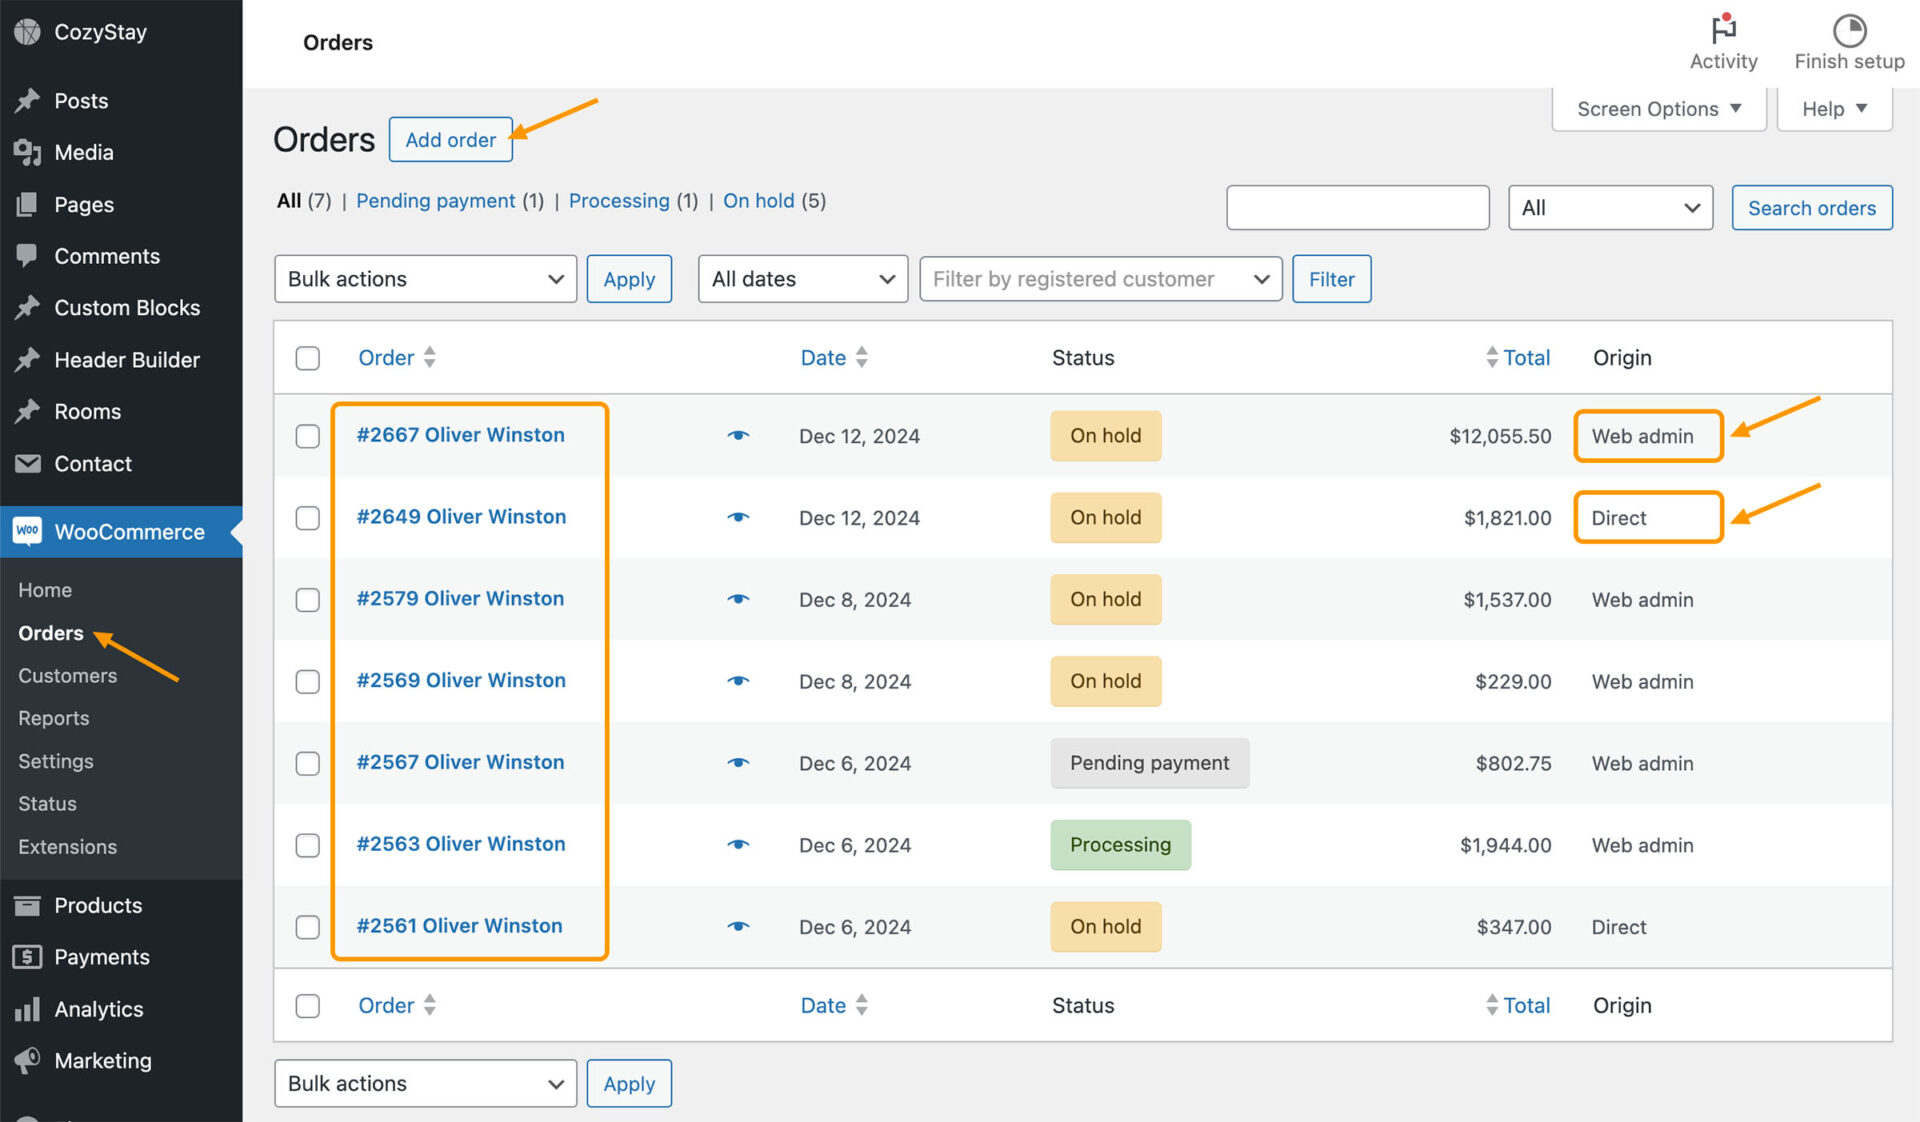Open the CozyStay WordPress logo menu
The image size is (1920, 1122).
point(28,32)
